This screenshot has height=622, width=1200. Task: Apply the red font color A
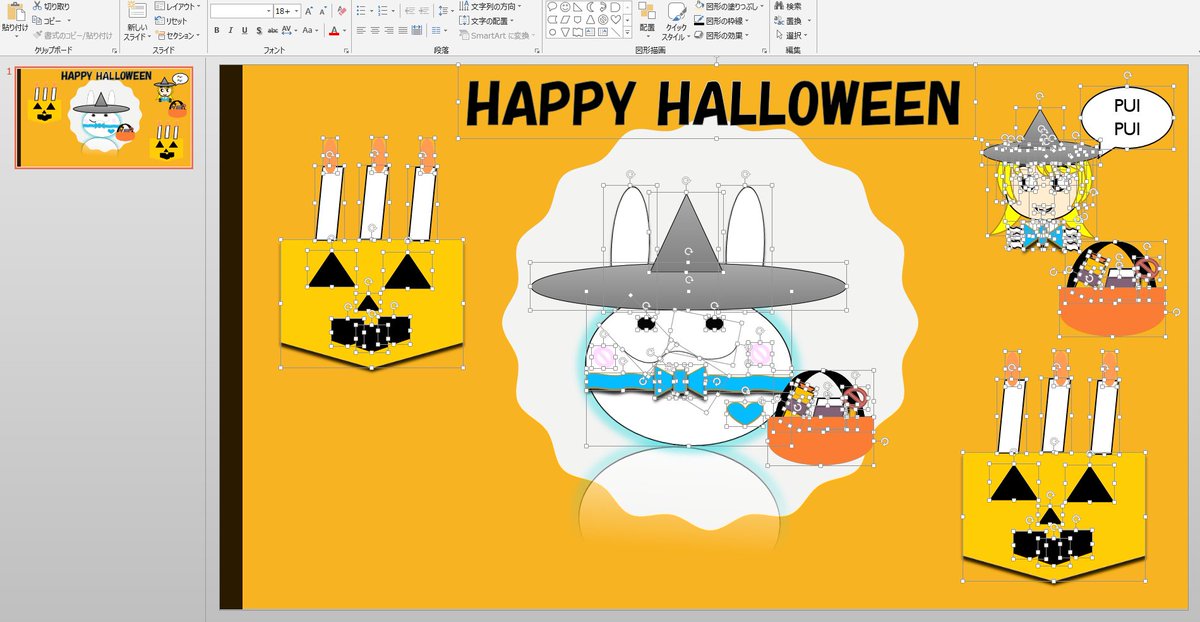[x=335, y=31]
